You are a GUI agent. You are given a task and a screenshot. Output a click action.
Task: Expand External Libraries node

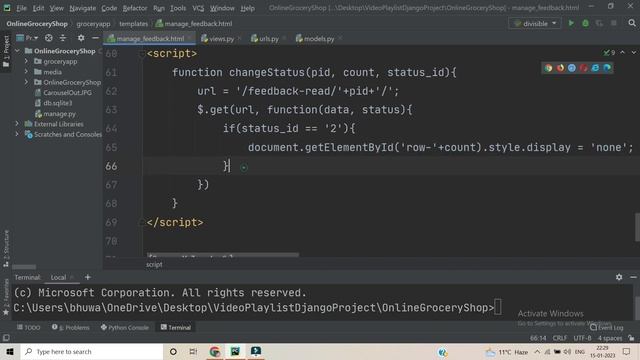point(17,124)
